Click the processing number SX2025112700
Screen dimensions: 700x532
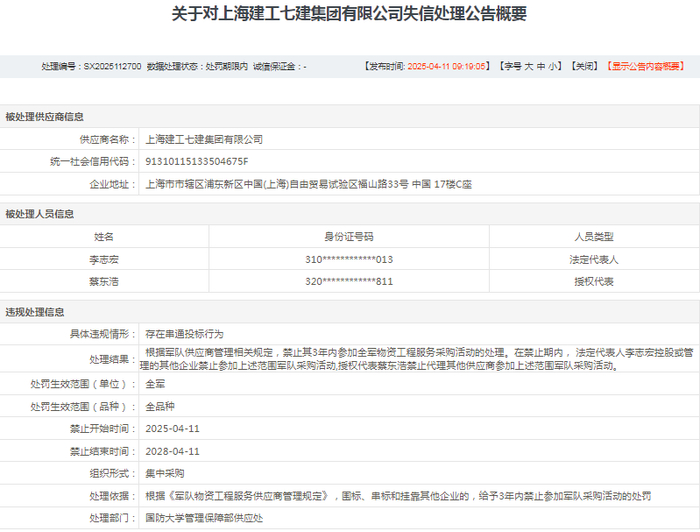112,66
